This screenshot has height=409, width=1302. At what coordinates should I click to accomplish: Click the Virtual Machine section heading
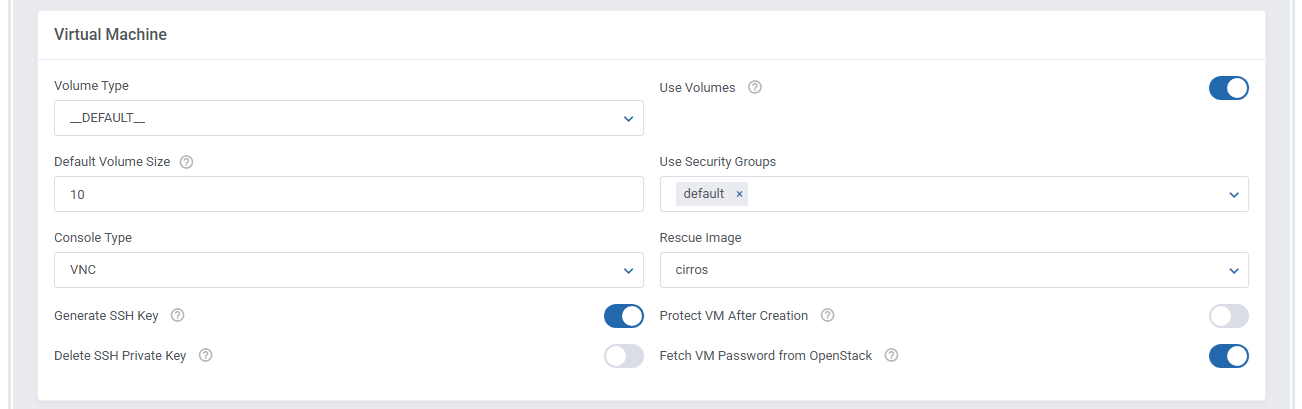[x=110, y=35]
